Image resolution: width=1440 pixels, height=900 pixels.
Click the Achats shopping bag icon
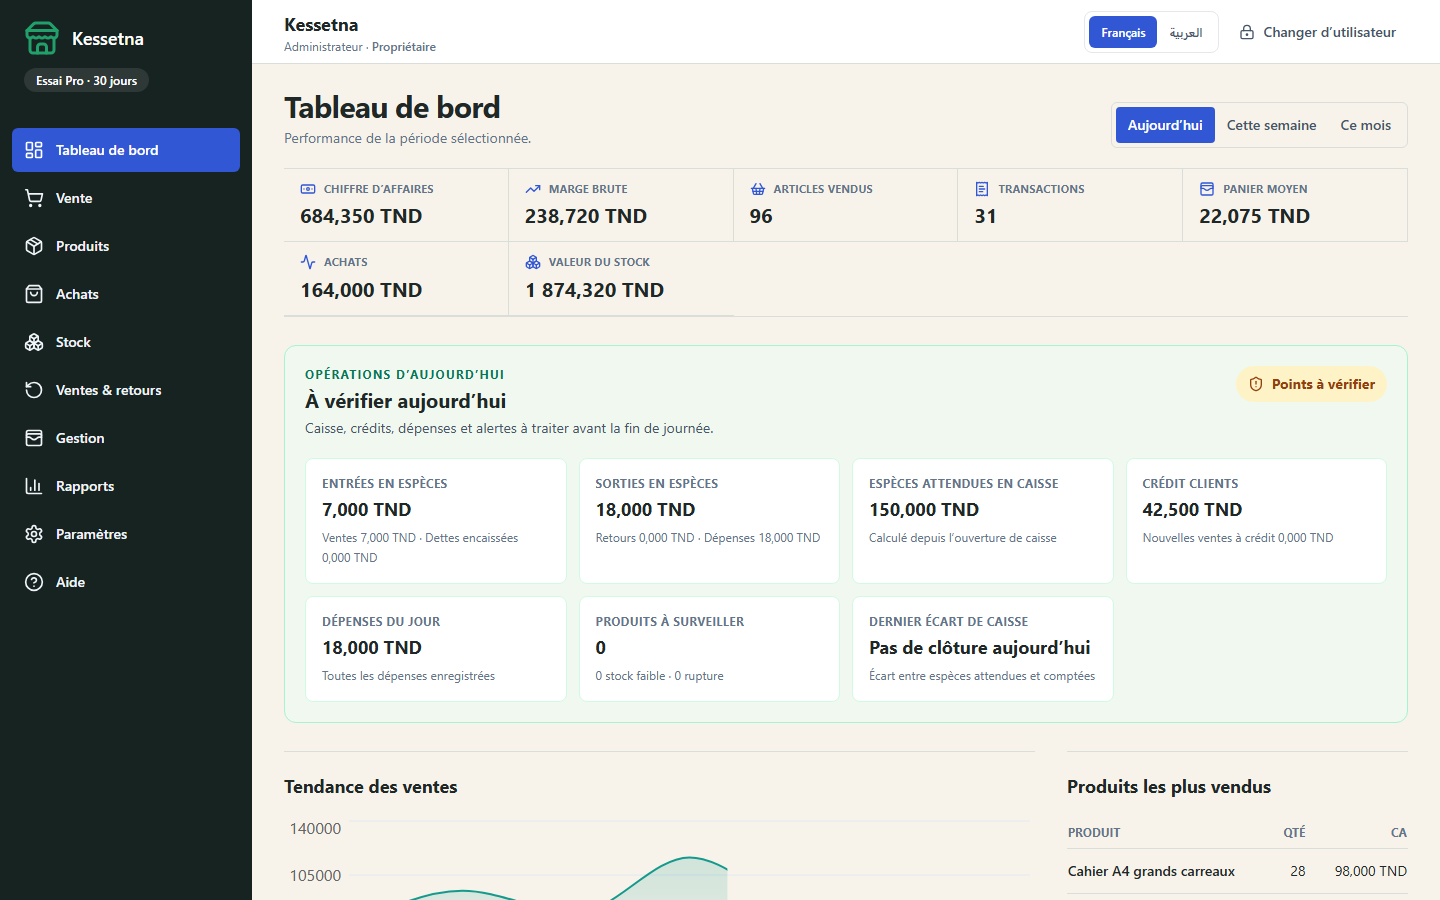coord(34,294)
